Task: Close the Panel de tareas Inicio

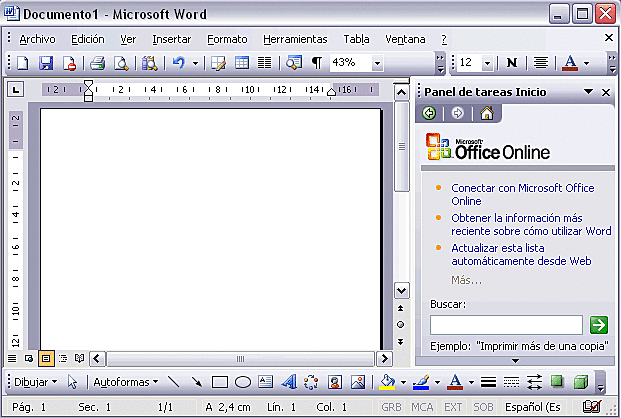Action: [606, 92]
